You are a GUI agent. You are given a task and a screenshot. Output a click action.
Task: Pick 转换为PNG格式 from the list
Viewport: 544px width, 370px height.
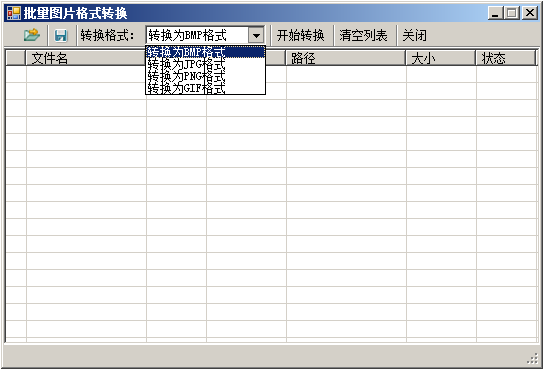coord(205,76)
